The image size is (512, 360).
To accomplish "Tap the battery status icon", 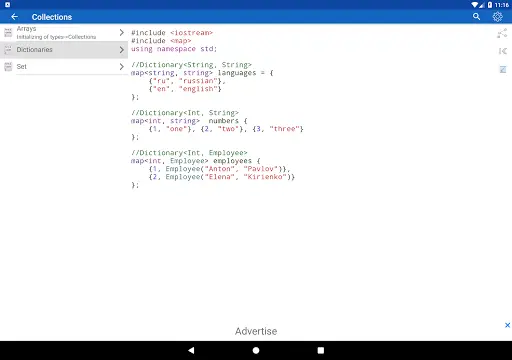I will [490, 5].
